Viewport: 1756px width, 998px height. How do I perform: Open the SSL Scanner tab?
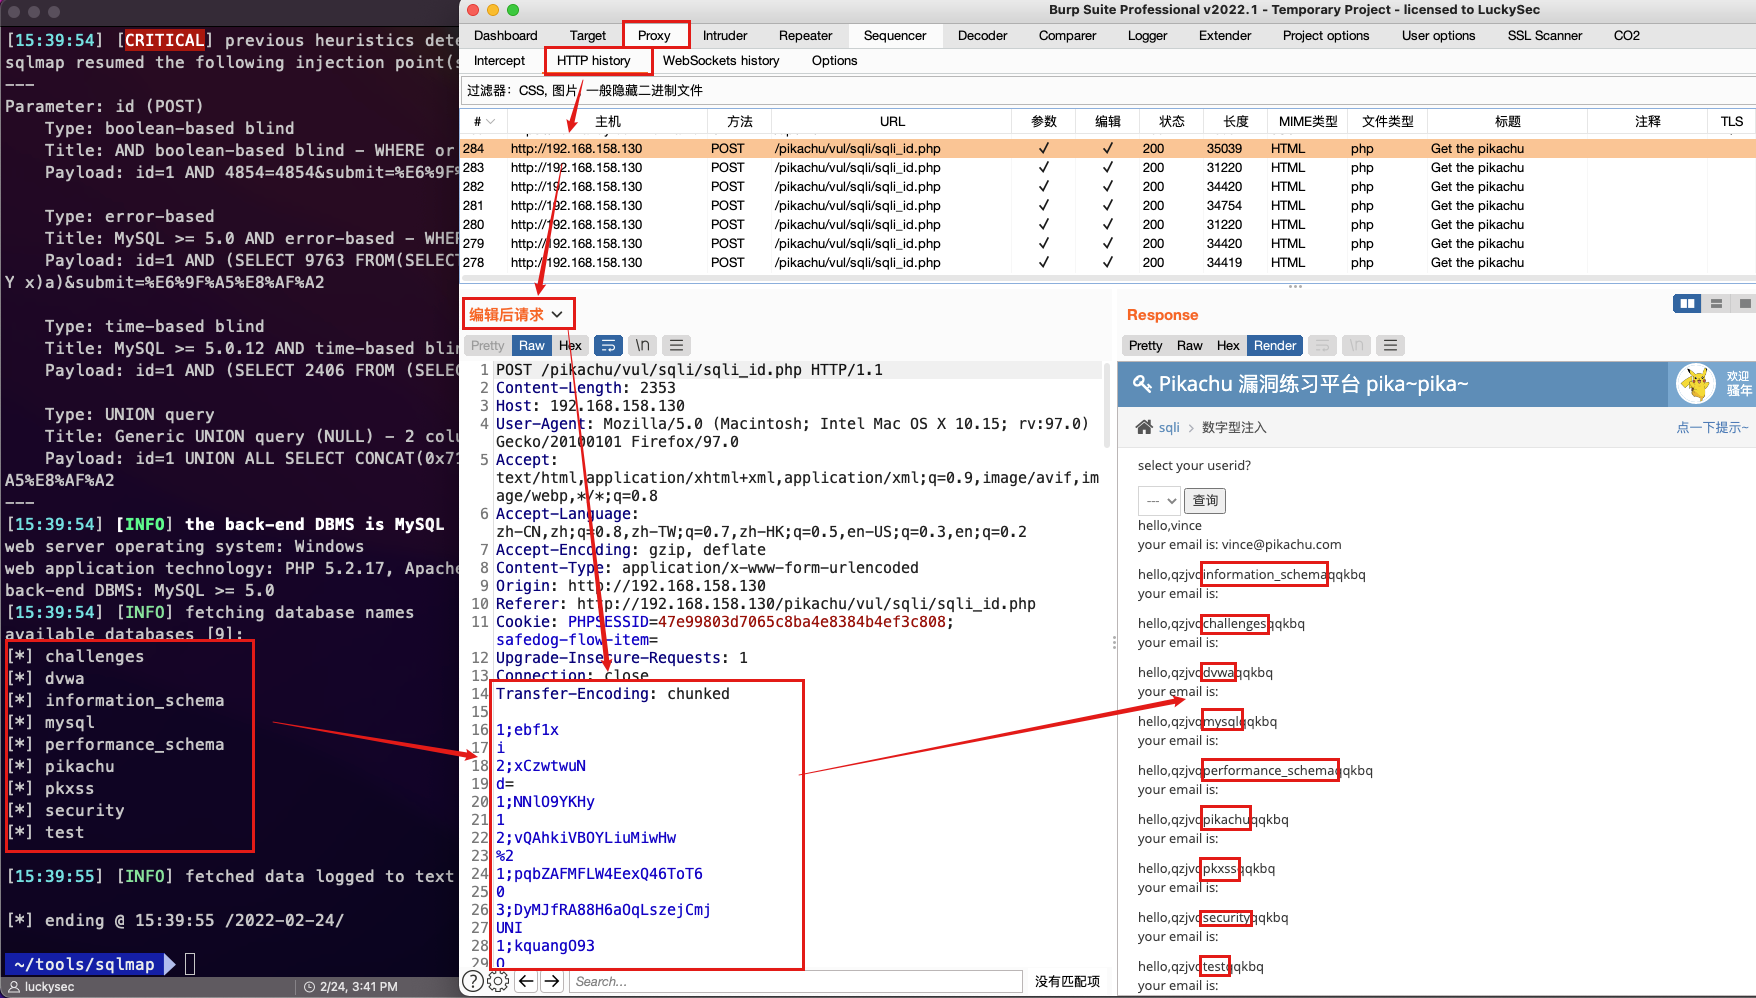1545,35
